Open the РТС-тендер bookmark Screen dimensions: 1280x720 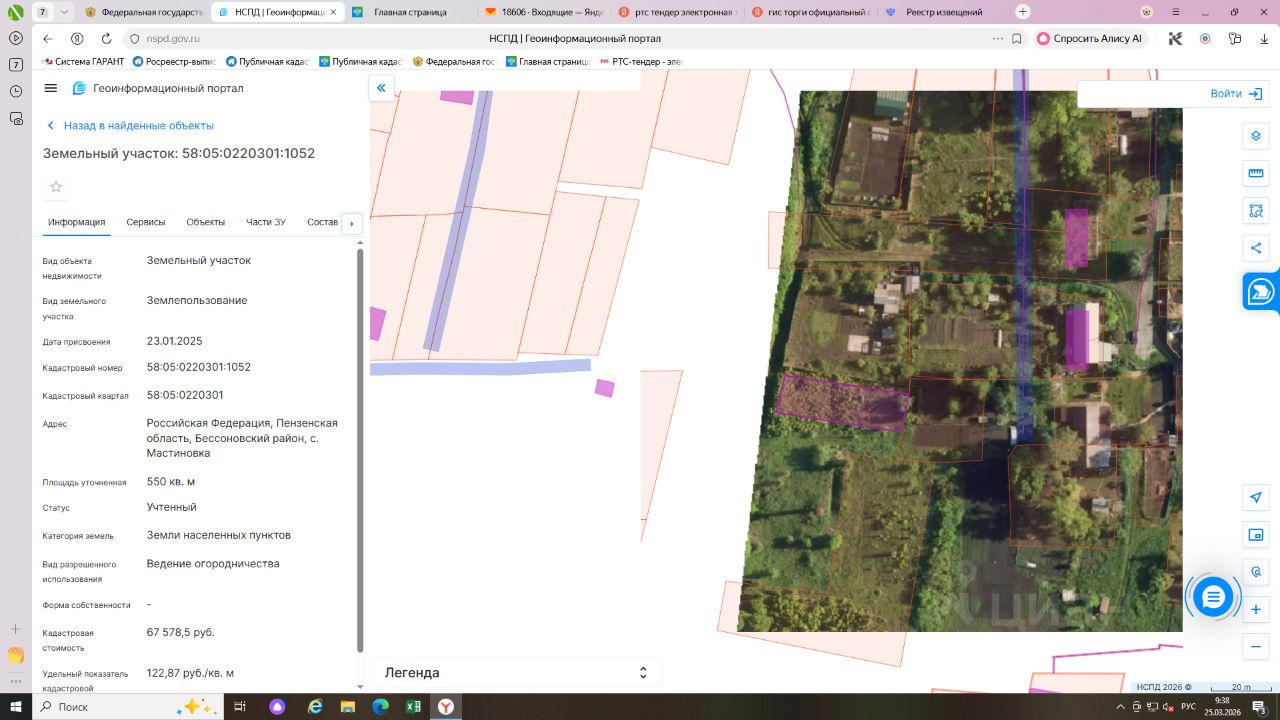pyautogui.click(x=641, y=61)
